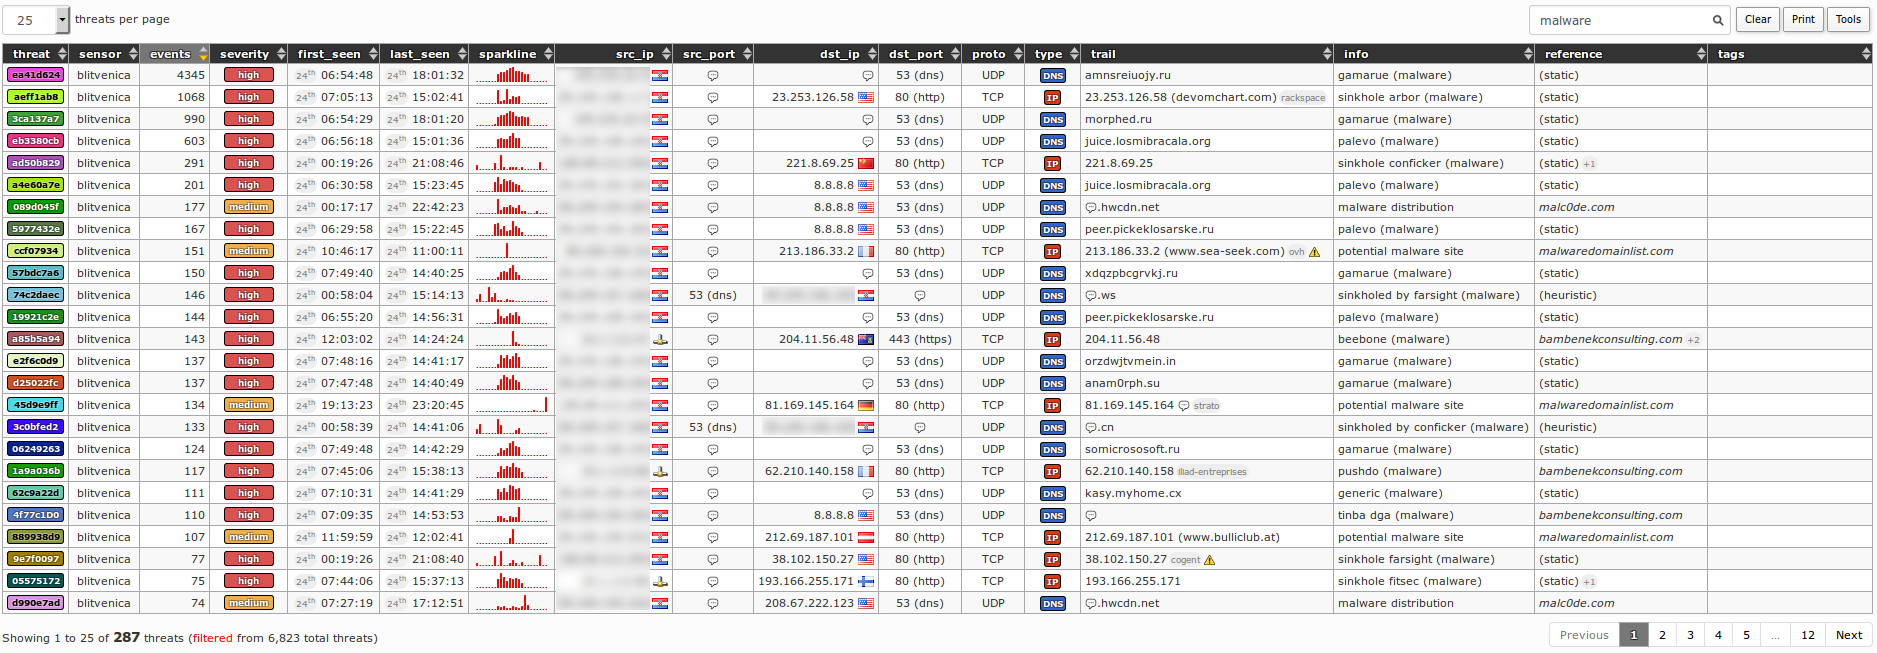Click the speech bubble before .hwcdn.net in 089d045f row
The height and width of the screenshot is (653, 1877).
1091,208
